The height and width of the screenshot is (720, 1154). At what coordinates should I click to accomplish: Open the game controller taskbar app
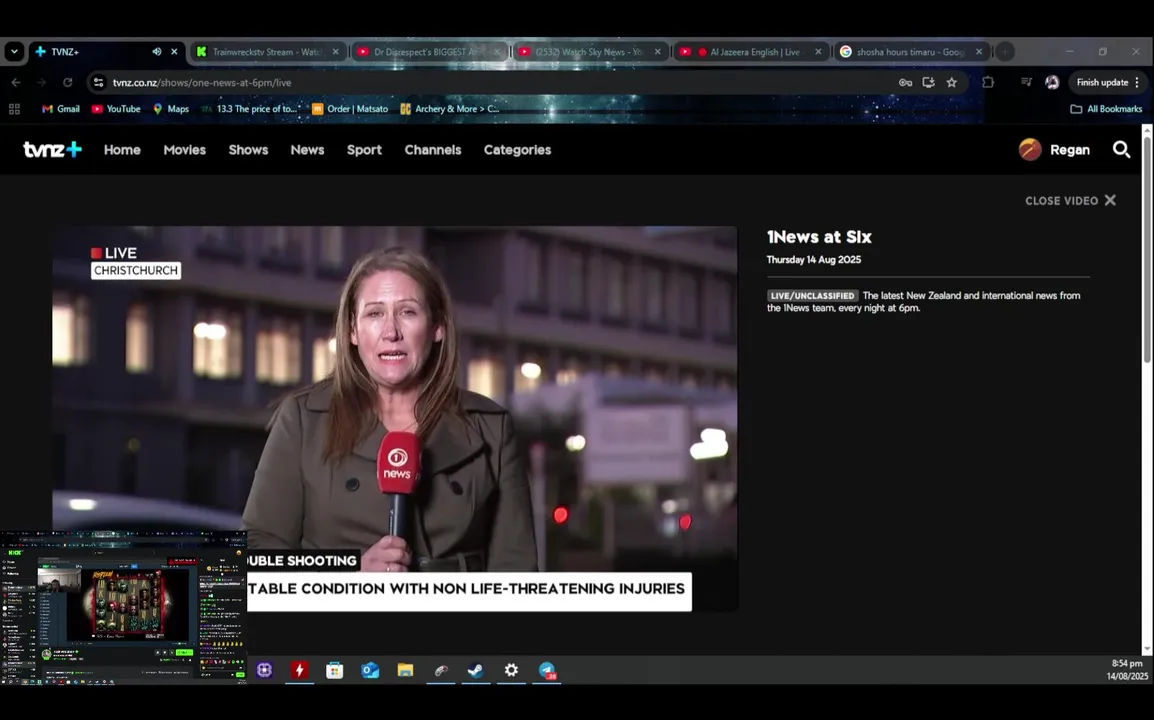pos(441,670)
